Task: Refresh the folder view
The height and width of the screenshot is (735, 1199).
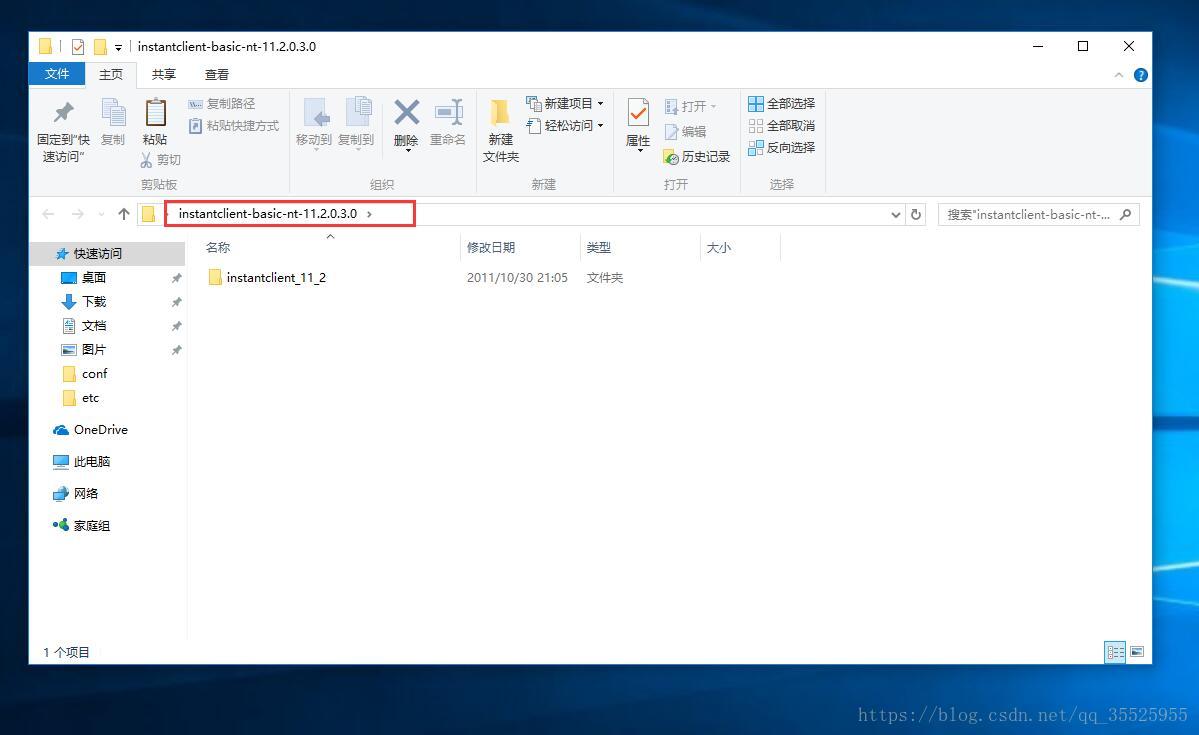Action: click(916, 215)
